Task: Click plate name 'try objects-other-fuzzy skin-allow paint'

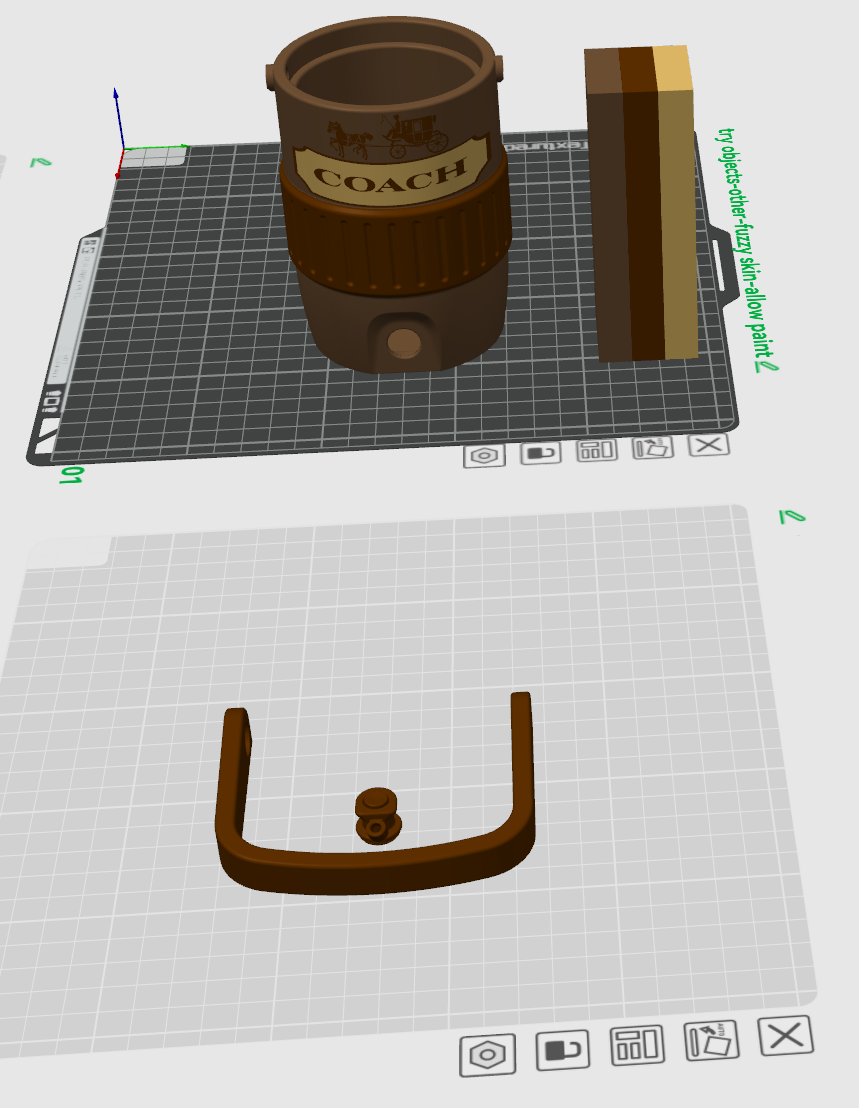Action: 744,242
